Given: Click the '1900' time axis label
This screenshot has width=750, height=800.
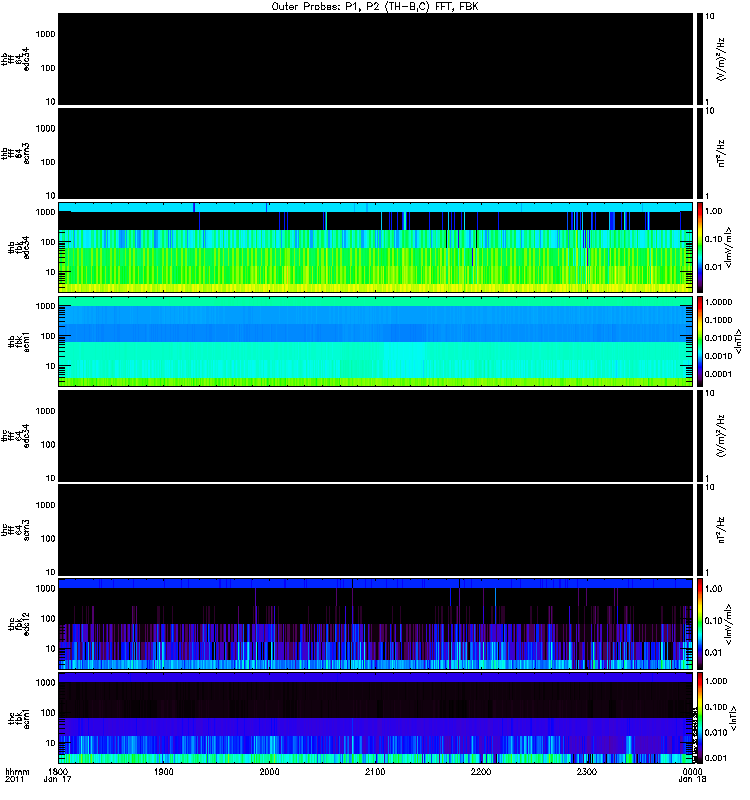Looking at the screenshot, I should pos(163,771).
